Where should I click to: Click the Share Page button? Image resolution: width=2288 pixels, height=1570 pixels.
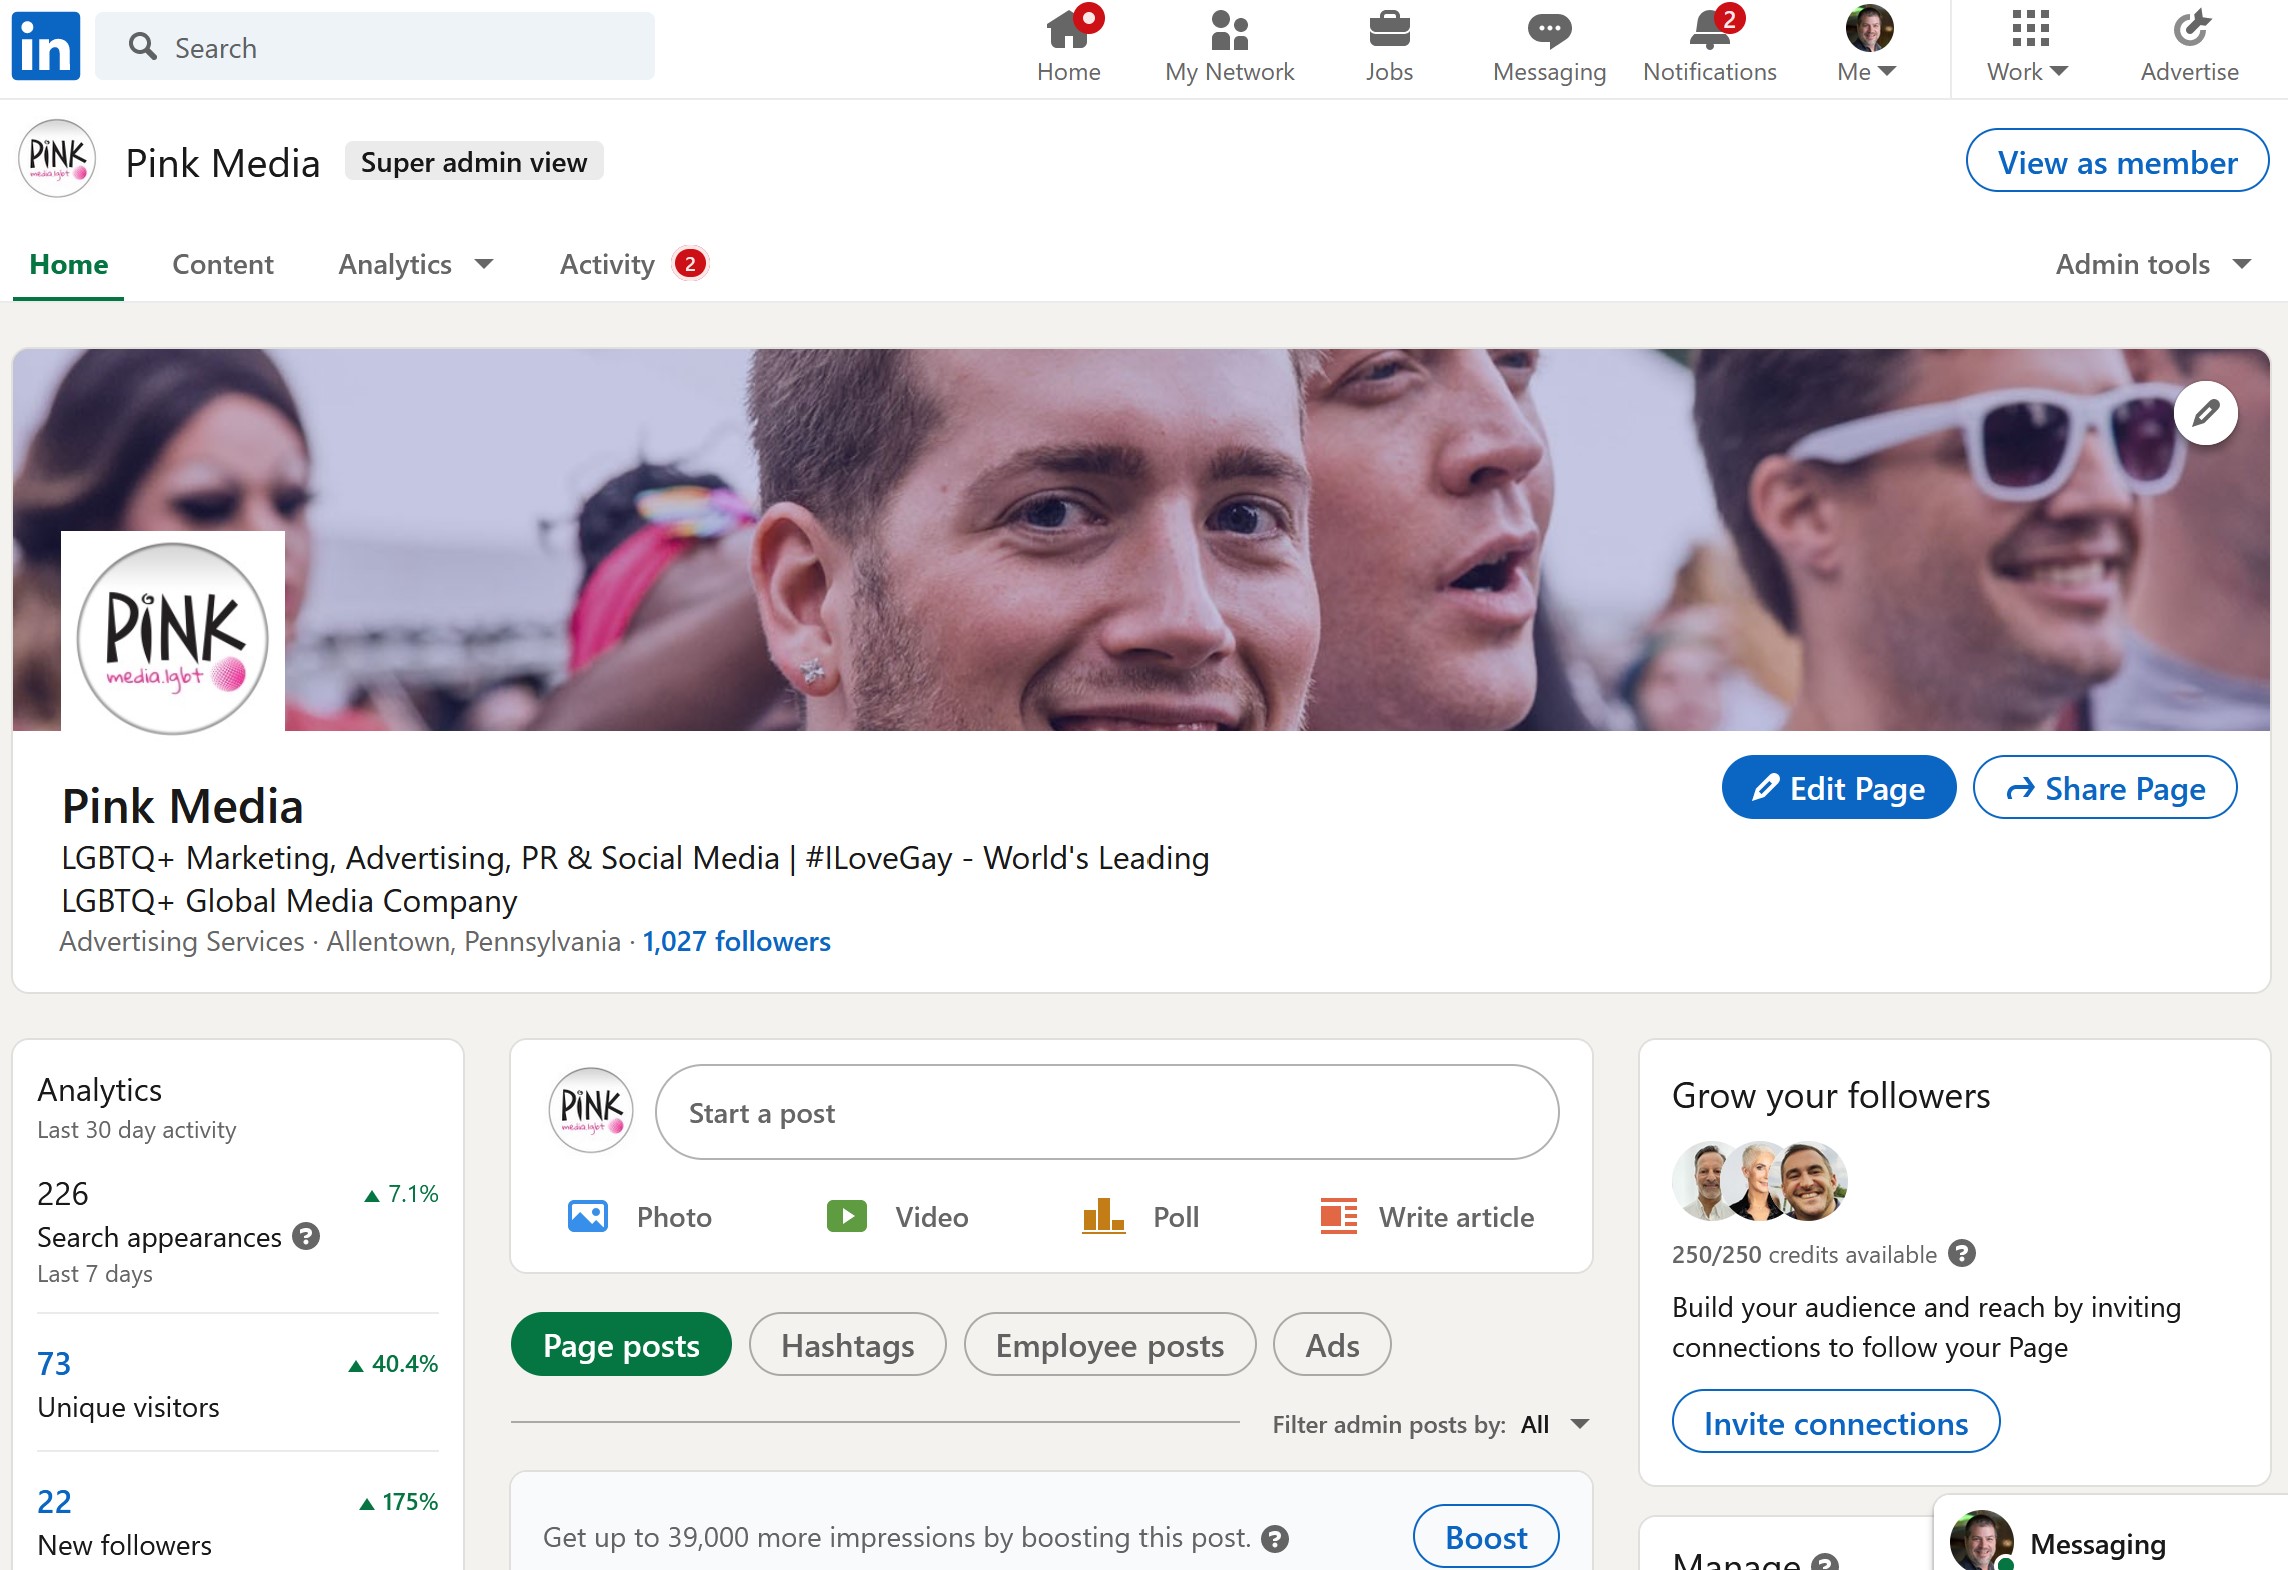(x=2105, y=788)
